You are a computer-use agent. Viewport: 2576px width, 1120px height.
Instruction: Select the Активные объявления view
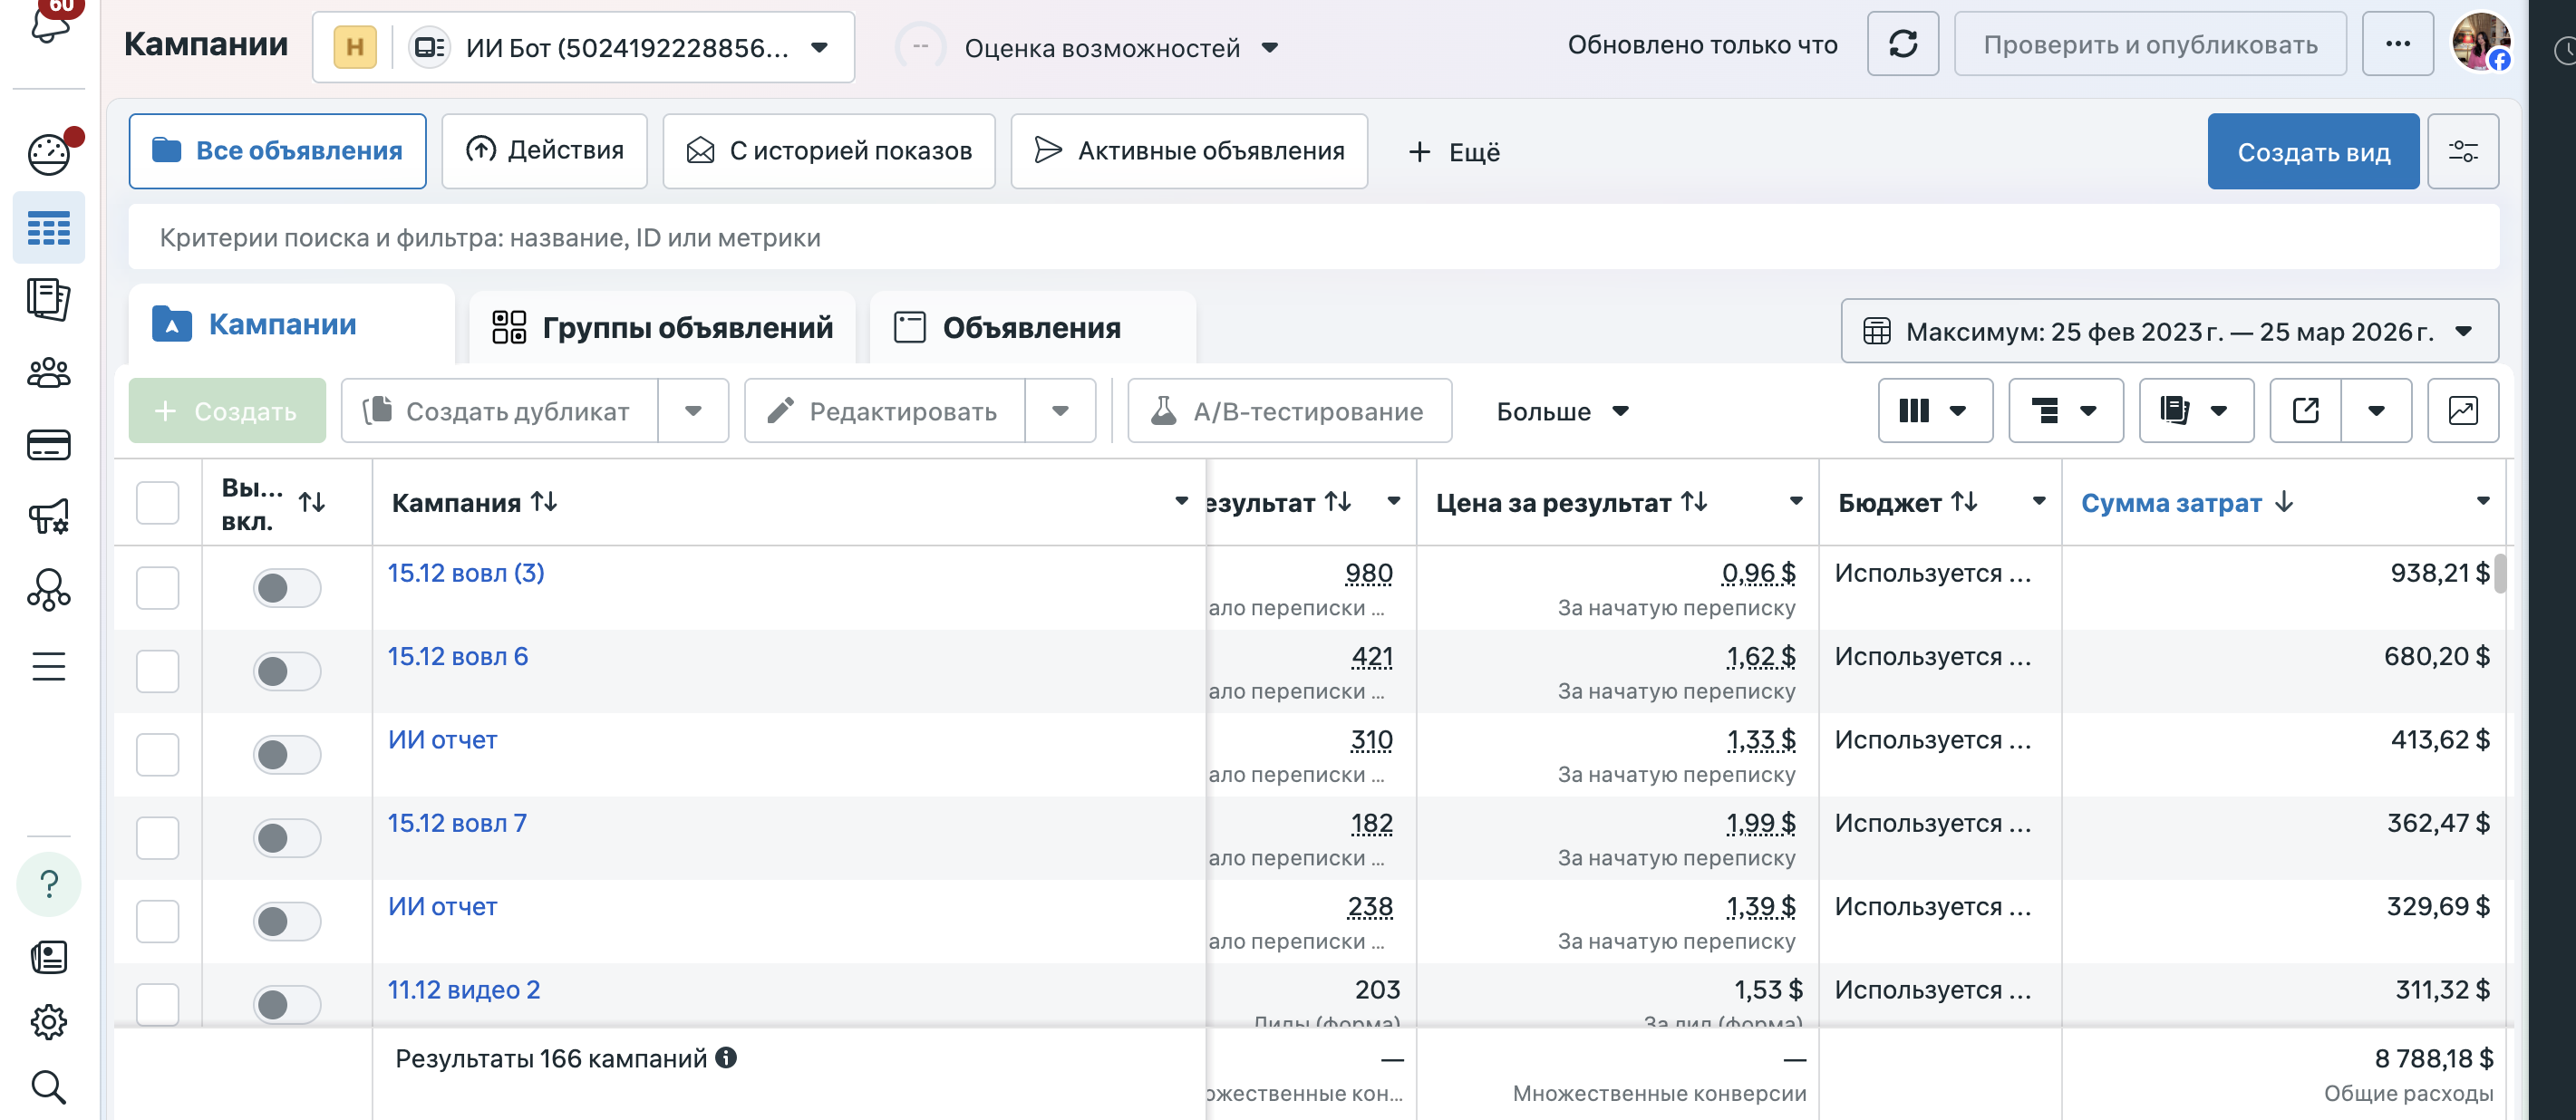tap(1189, 151)
